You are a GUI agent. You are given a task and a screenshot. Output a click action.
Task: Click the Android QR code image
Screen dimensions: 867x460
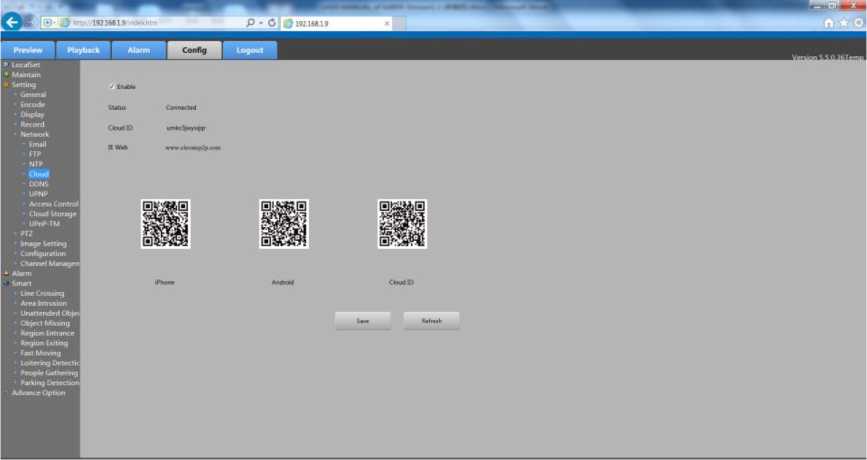(x=284, y=224)
